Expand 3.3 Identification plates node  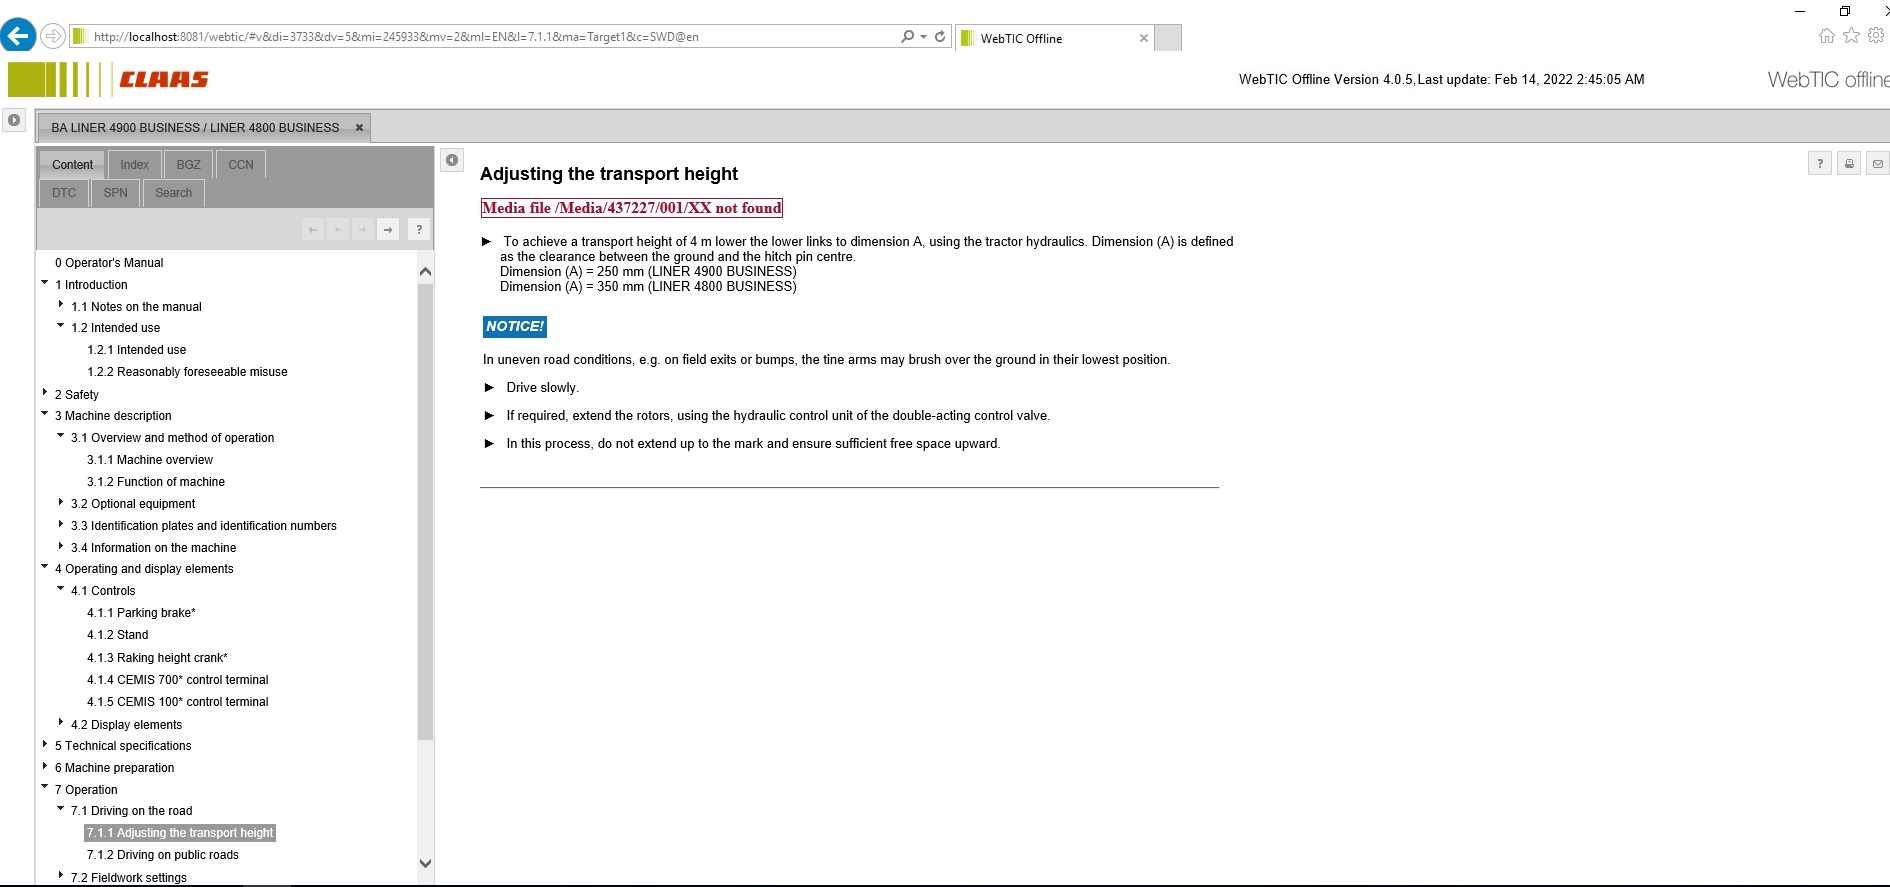click(x=61, y=524)
